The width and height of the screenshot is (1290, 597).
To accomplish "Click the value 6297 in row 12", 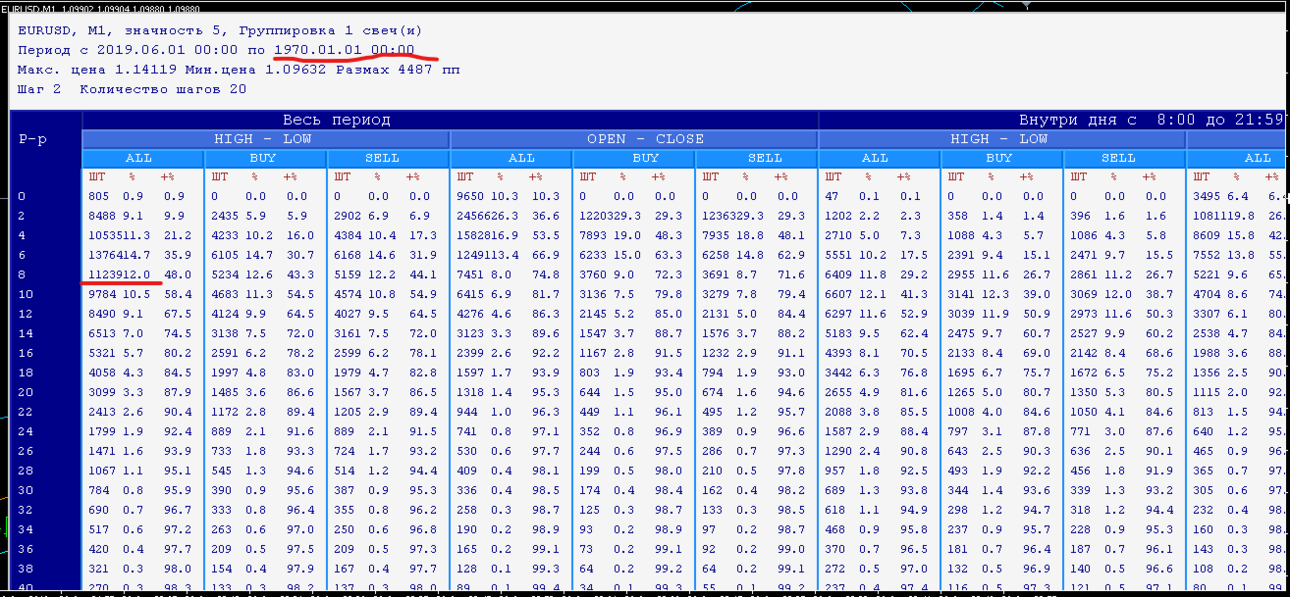I will (841, 314).
